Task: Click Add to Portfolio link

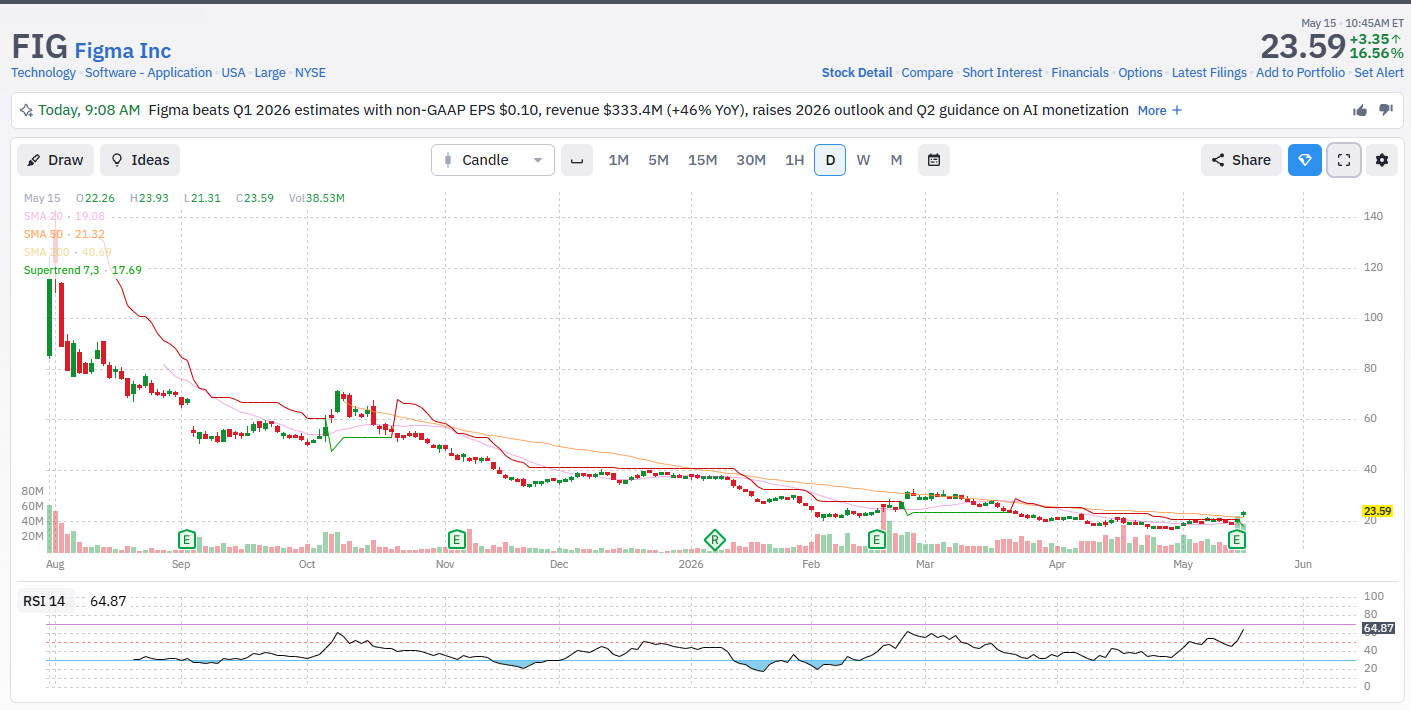Action: [1300, 73]
